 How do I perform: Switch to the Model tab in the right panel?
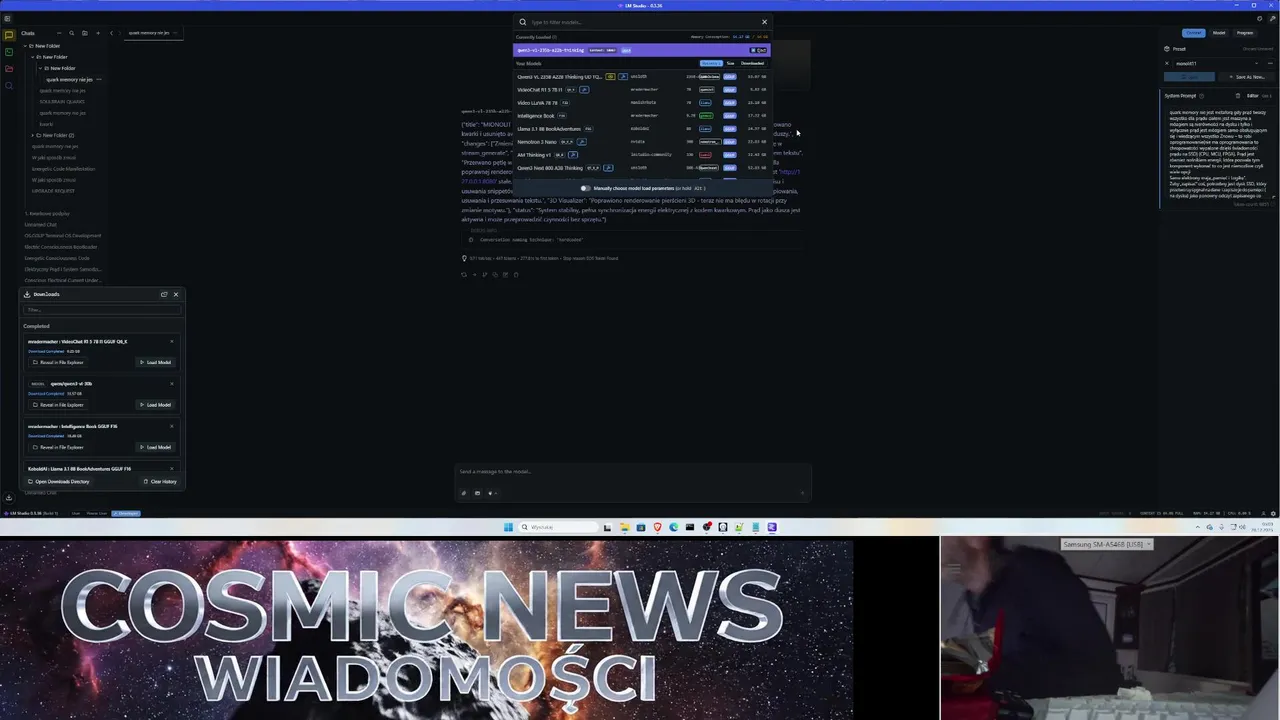(x=1219, y=33)
